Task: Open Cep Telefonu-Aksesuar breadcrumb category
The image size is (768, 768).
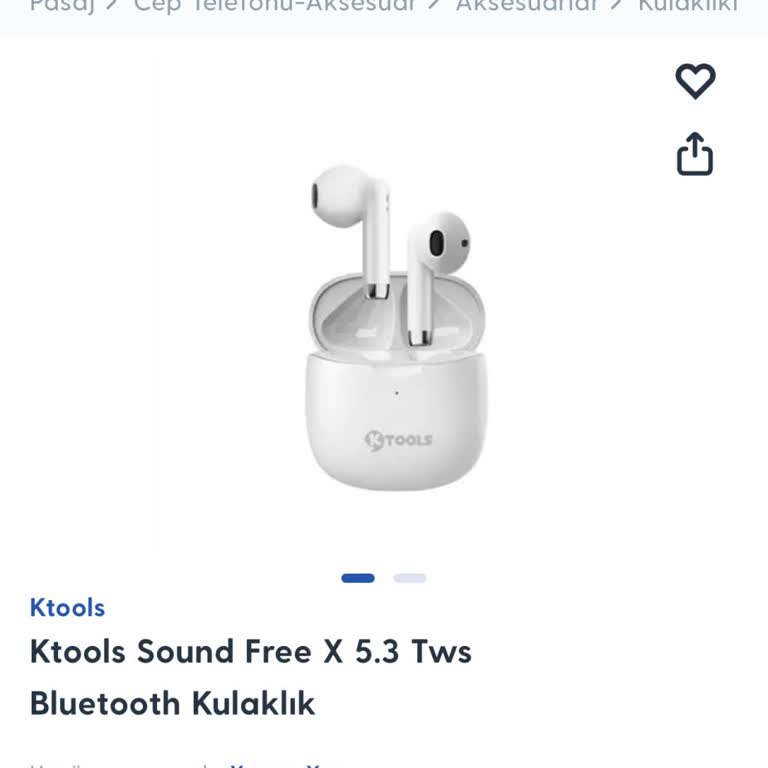Action: coord(274,6)
